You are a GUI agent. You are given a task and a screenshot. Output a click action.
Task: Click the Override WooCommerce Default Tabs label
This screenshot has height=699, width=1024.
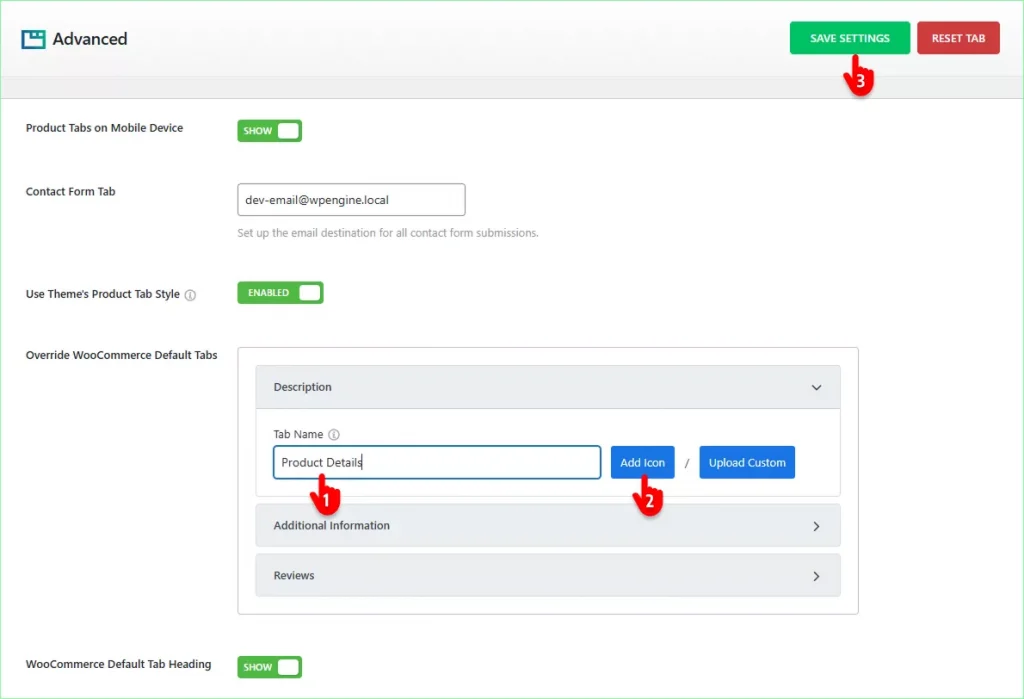(x=121, y=355)
